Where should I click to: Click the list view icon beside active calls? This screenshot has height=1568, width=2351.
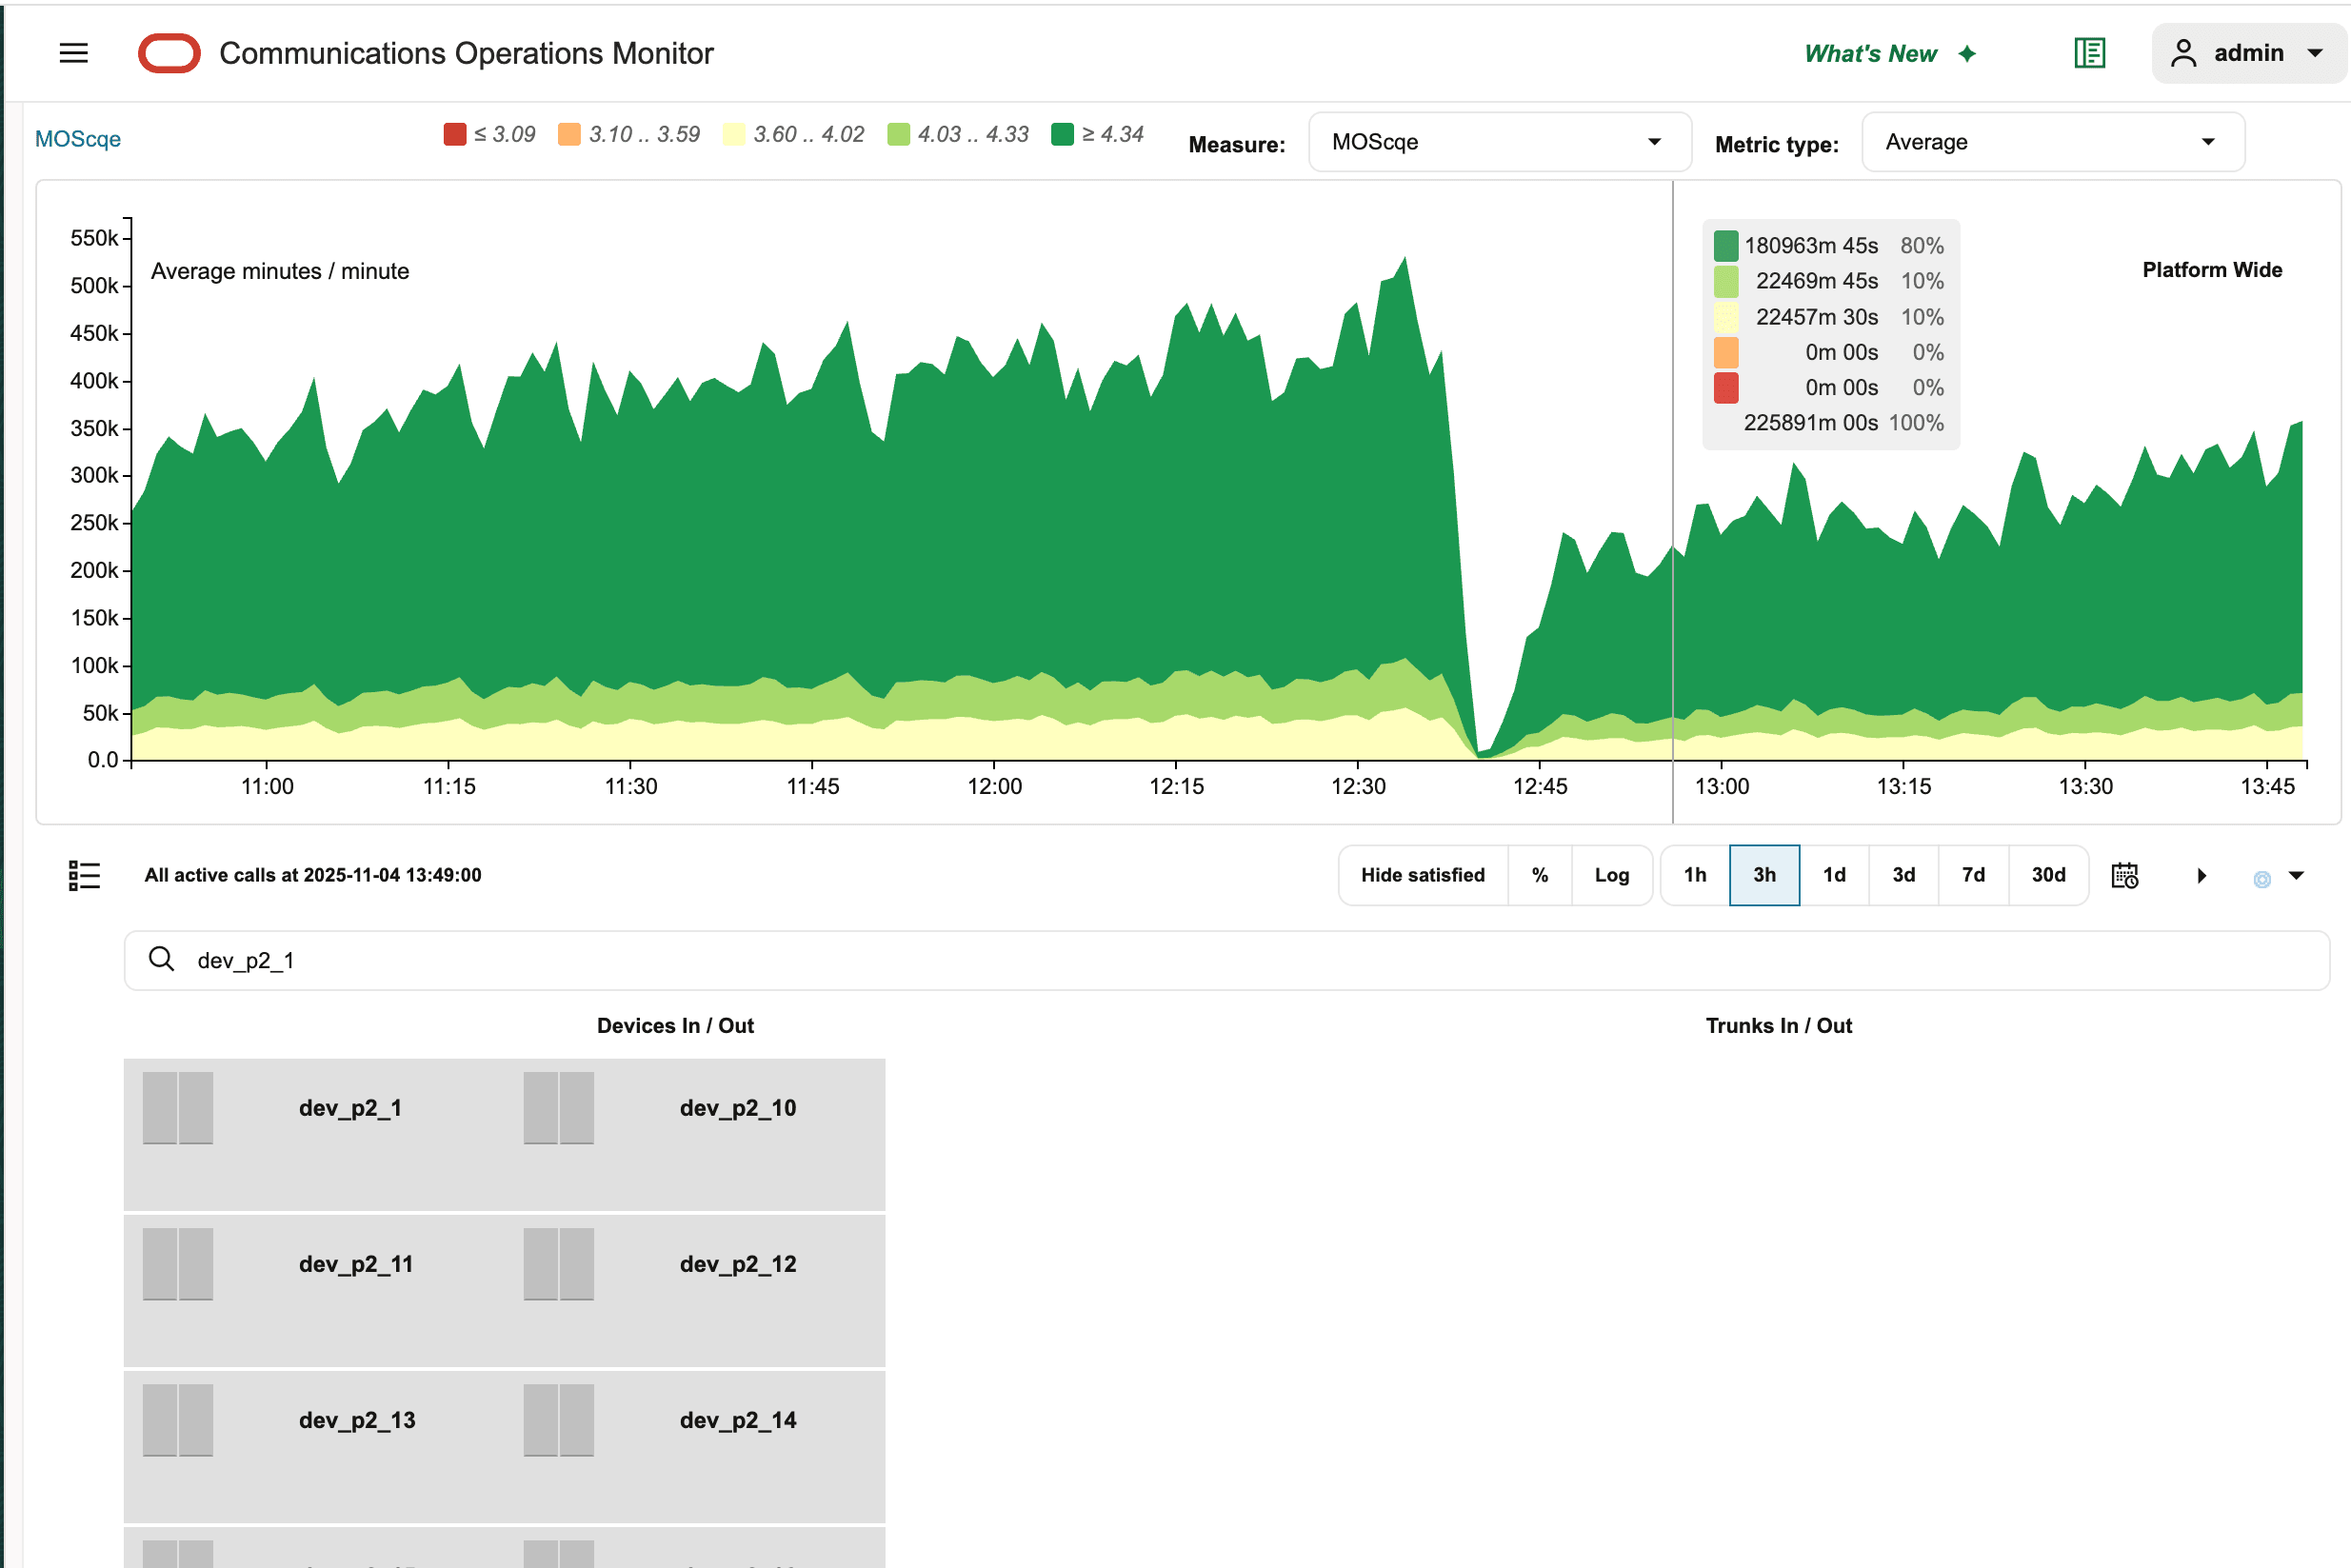point(84,875)
